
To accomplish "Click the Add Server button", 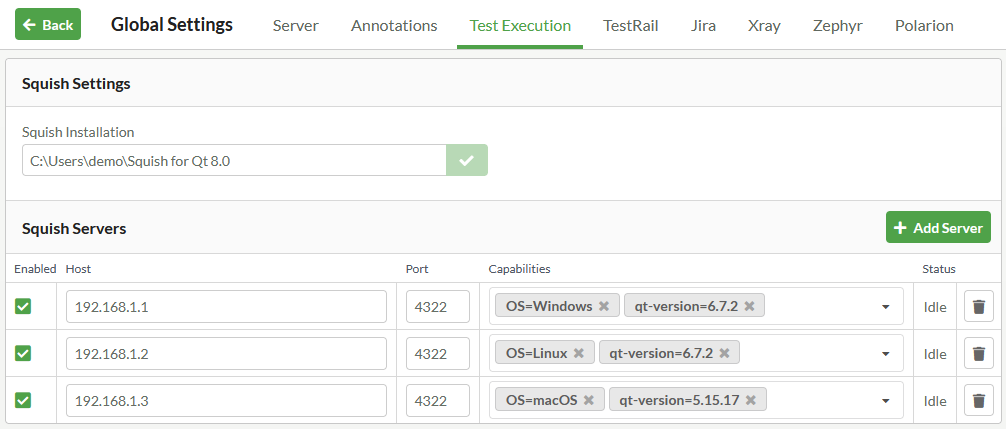I will click(x=937, y=227).
